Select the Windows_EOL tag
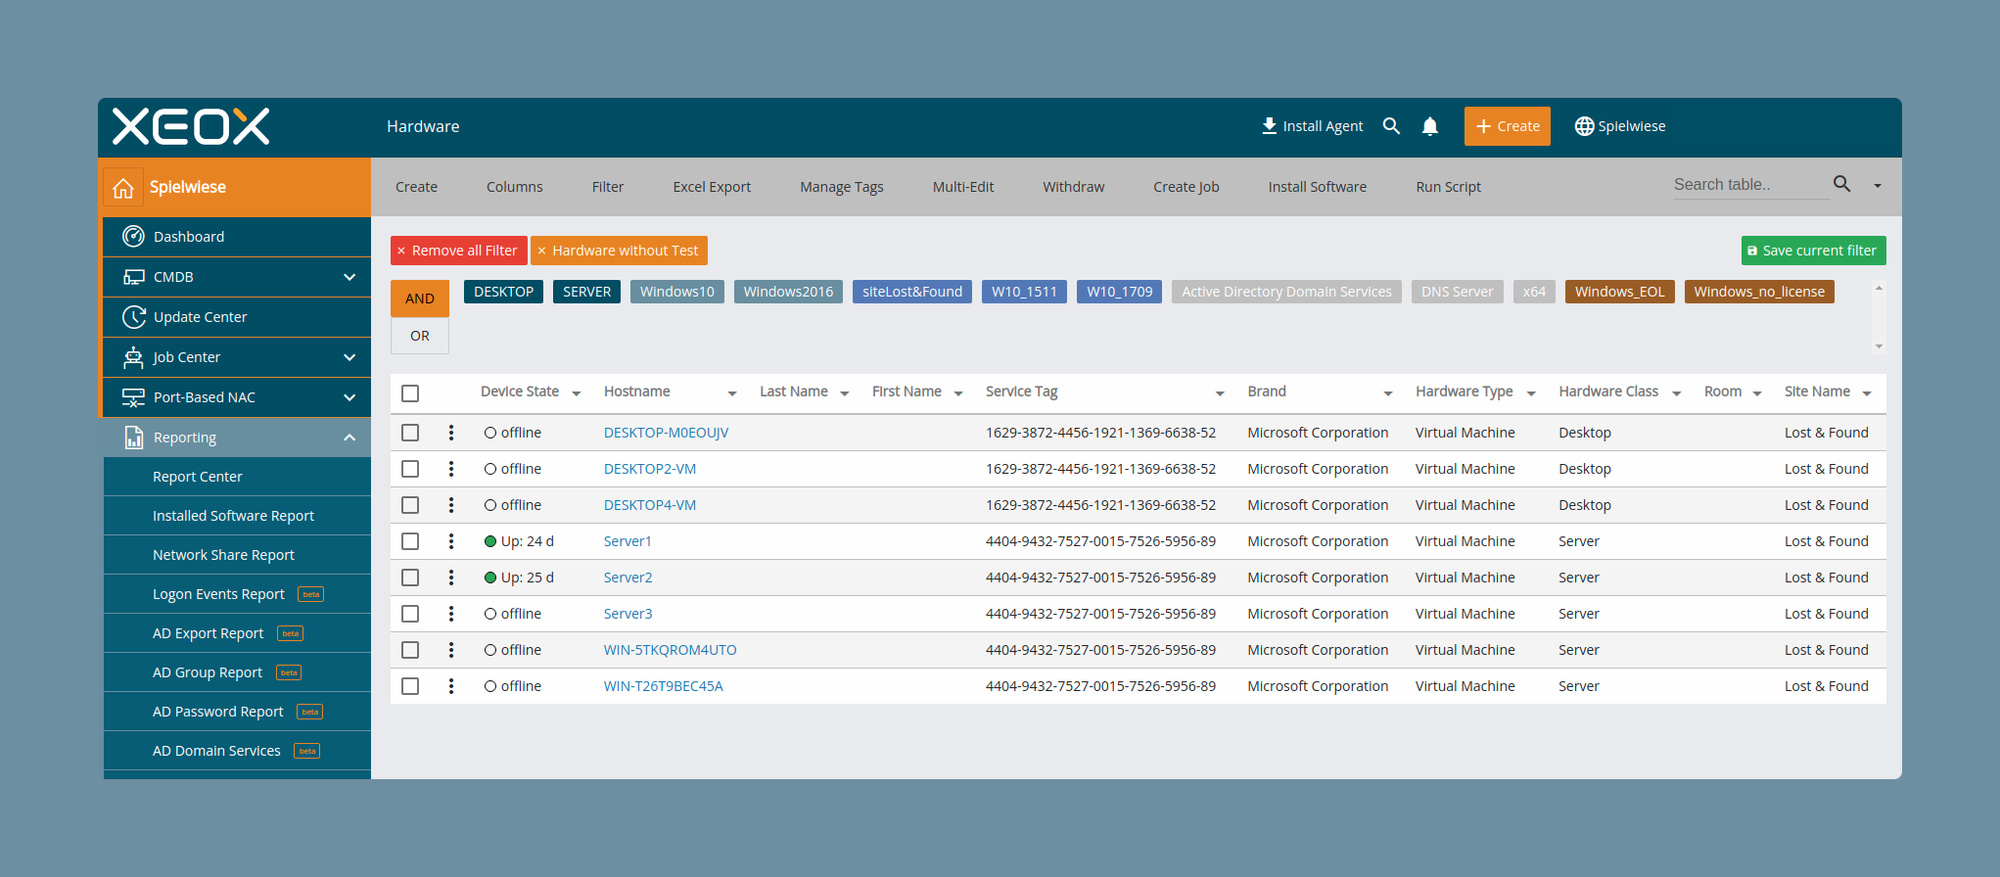Image resolution: width=2000 pixels, height=877 pixels. (x=1619, y=292)
